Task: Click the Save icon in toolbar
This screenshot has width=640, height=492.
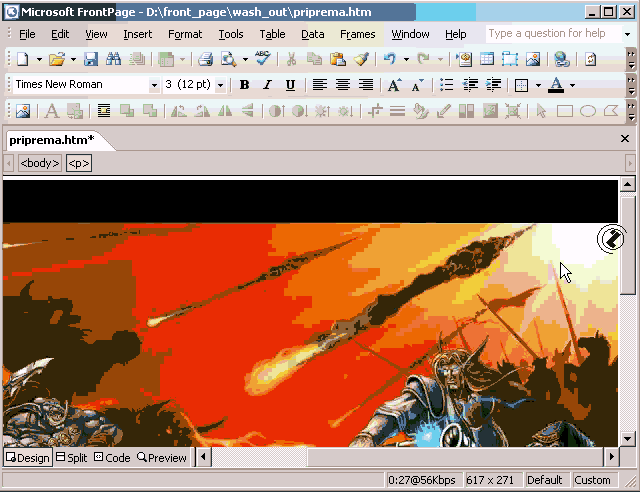Action: point(90,60)
